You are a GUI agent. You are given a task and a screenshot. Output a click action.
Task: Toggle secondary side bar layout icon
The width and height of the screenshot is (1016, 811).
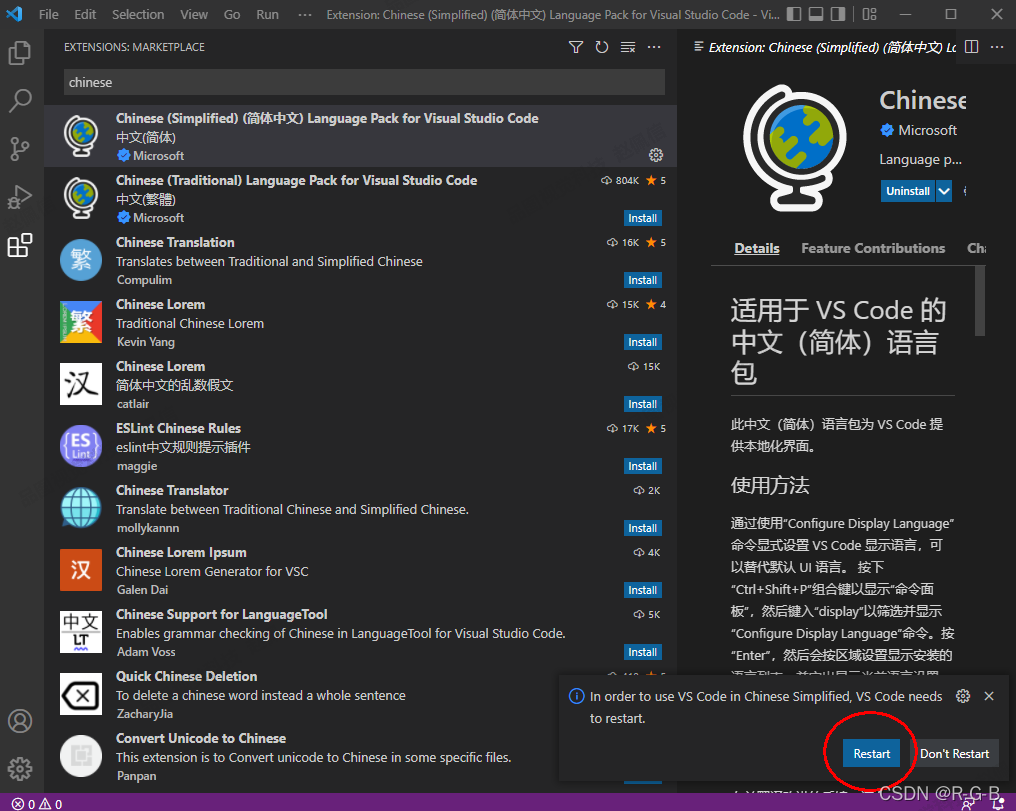[838, 14]
